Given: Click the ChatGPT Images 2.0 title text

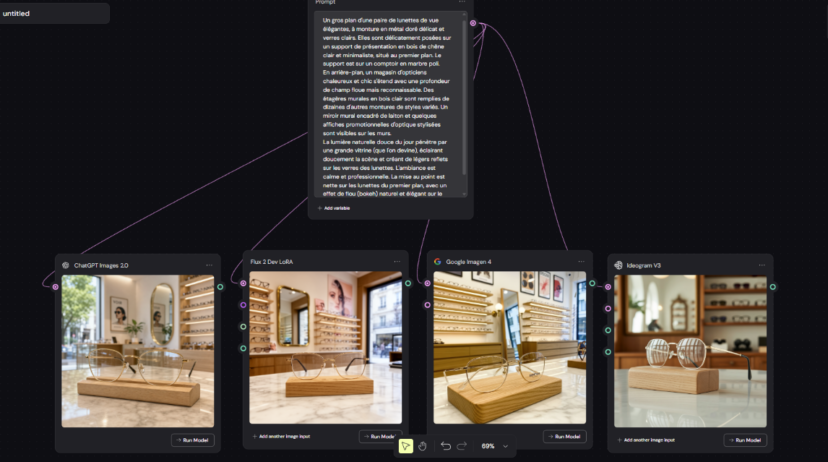Looking at the screenshot, I should click(x=101, y=265).
